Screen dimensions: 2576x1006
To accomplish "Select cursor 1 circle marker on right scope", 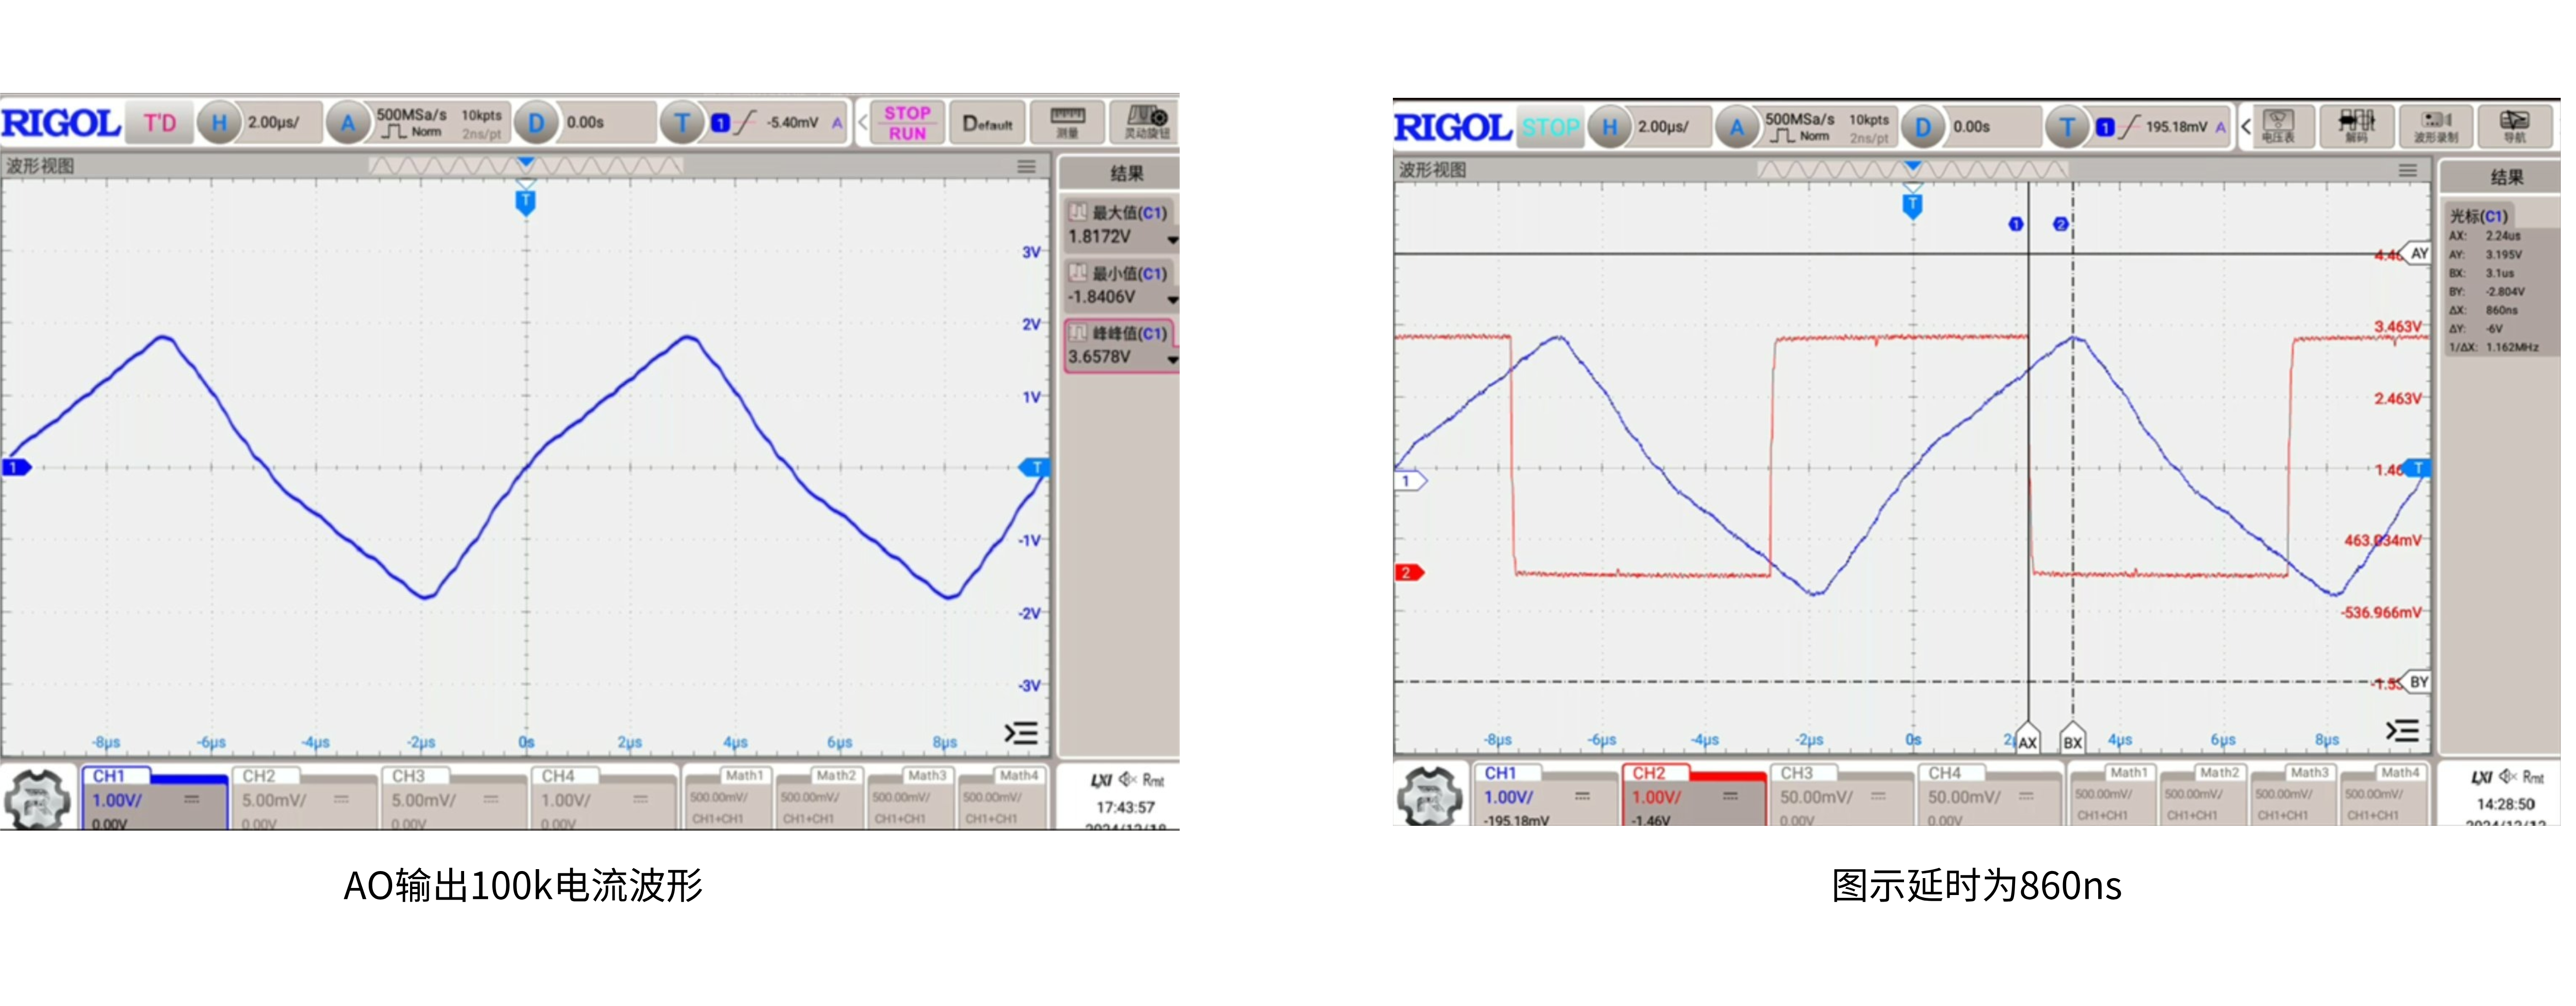I will click(2016, 224).
